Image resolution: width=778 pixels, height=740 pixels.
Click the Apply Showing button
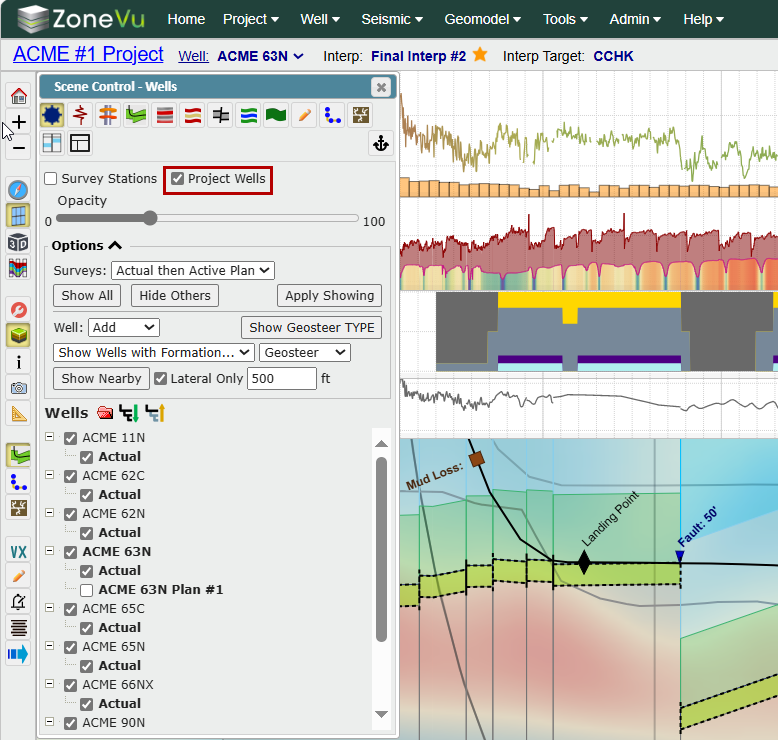(x=329, y=296)
